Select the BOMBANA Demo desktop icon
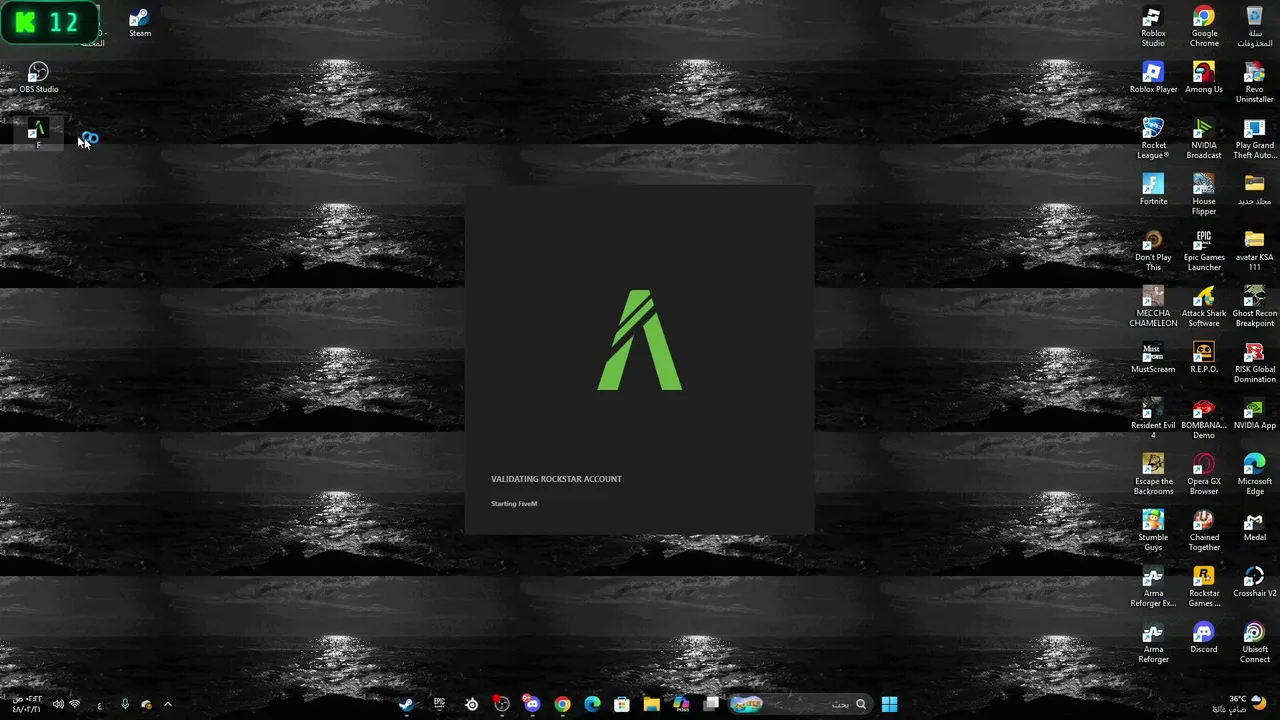 [1204, 419]
